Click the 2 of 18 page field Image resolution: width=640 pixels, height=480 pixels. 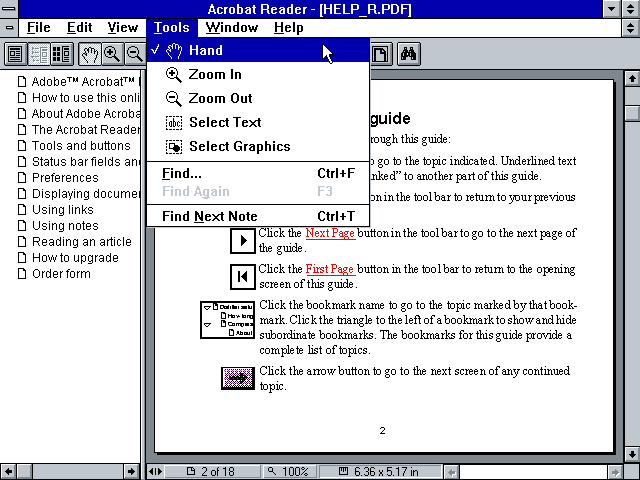pos(211,471)
